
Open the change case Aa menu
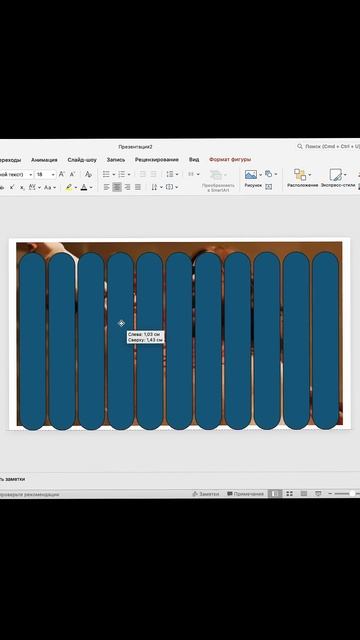pos(50,187)
